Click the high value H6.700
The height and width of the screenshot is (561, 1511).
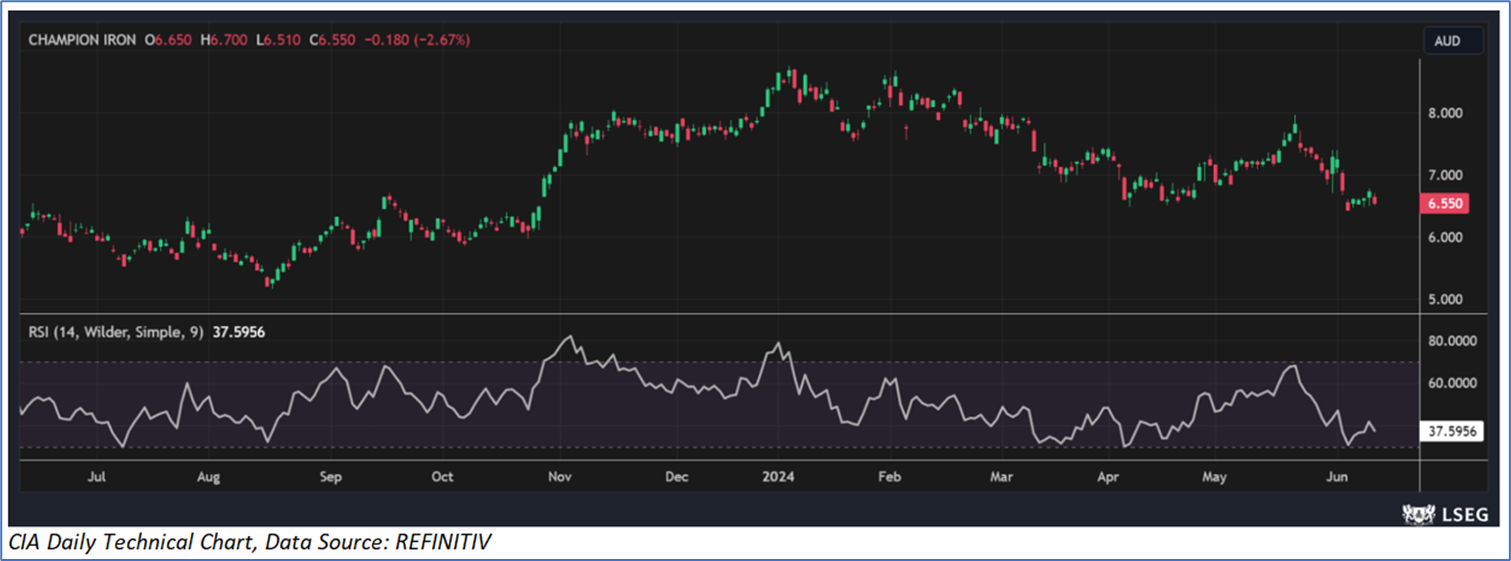click(x=224, y=40)
